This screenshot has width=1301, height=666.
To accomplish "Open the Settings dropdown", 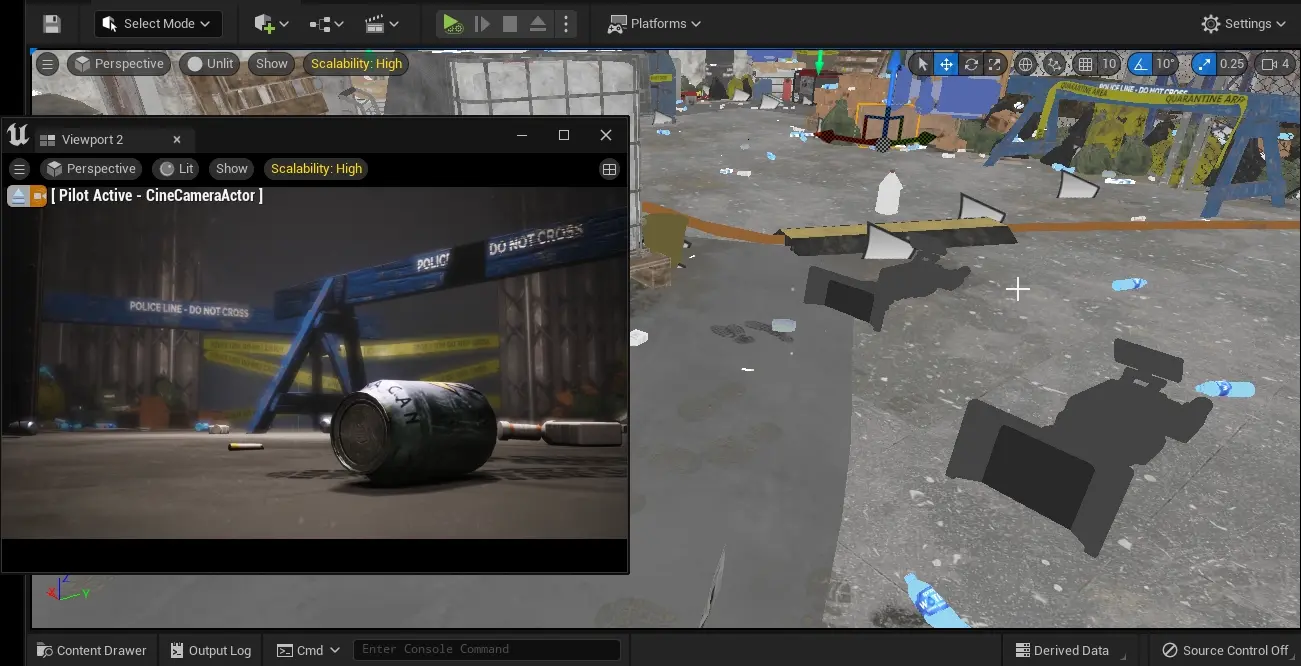I will tap(1244, 24).
